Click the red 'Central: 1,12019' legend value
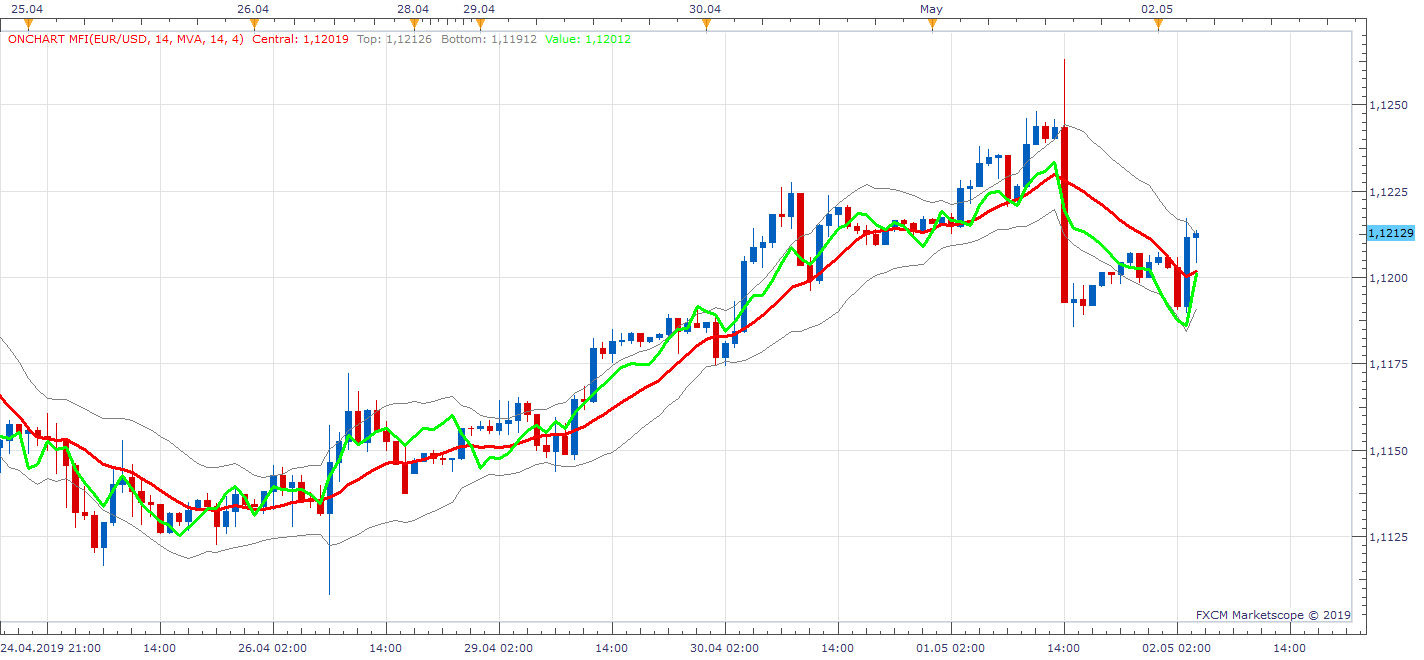The height and width of the screenshot is (660, 1424). point(300,39)
